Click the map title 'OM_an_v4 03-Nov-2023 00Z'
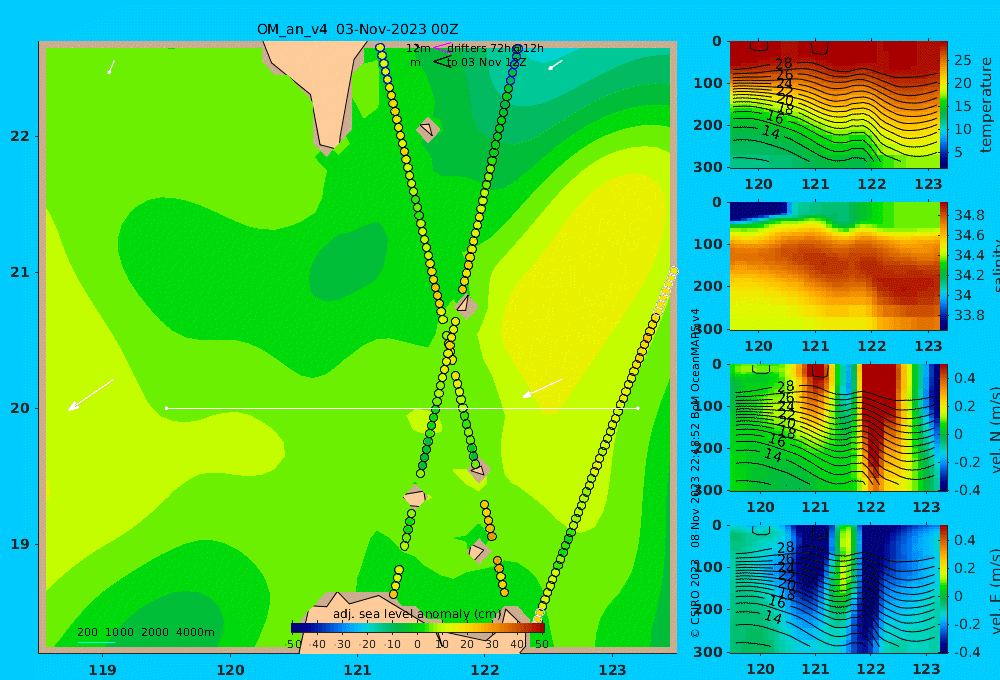This screenshot has height=680, width=1000. click(357, 29)
